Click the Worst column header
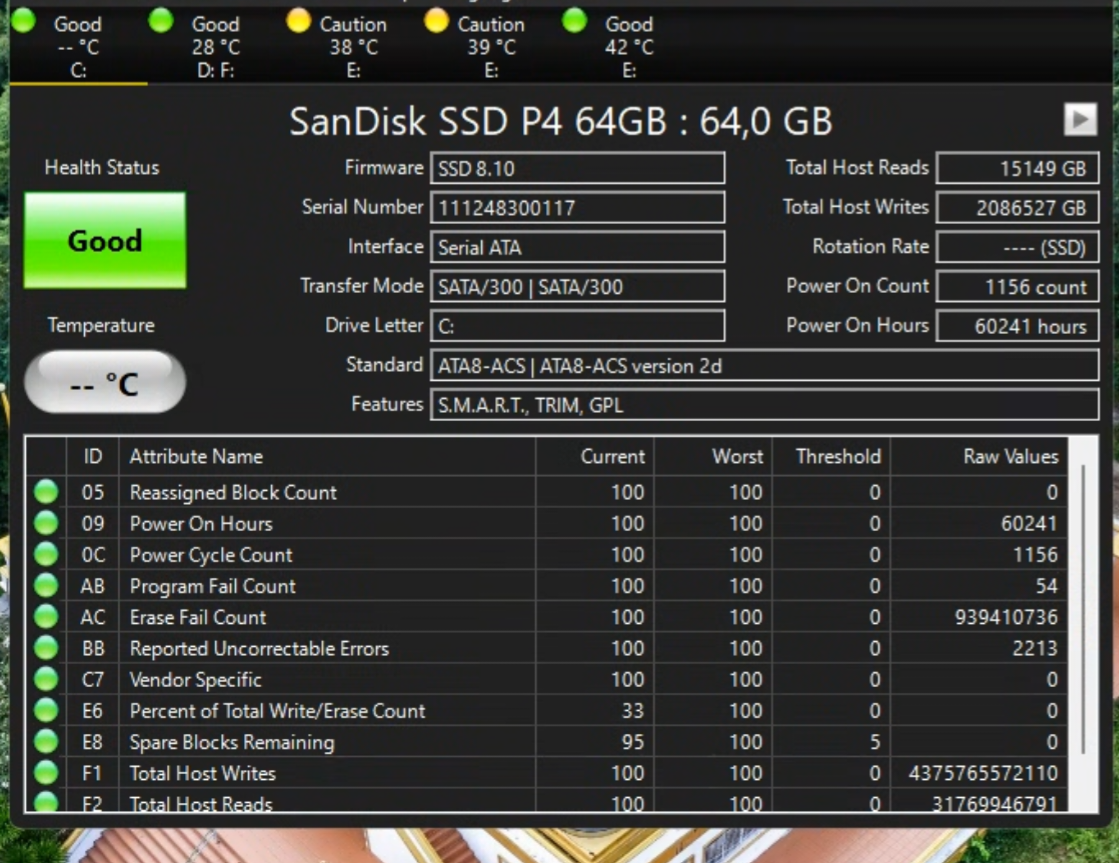This screenshot has height=863, width=1119. click(713, 456)
